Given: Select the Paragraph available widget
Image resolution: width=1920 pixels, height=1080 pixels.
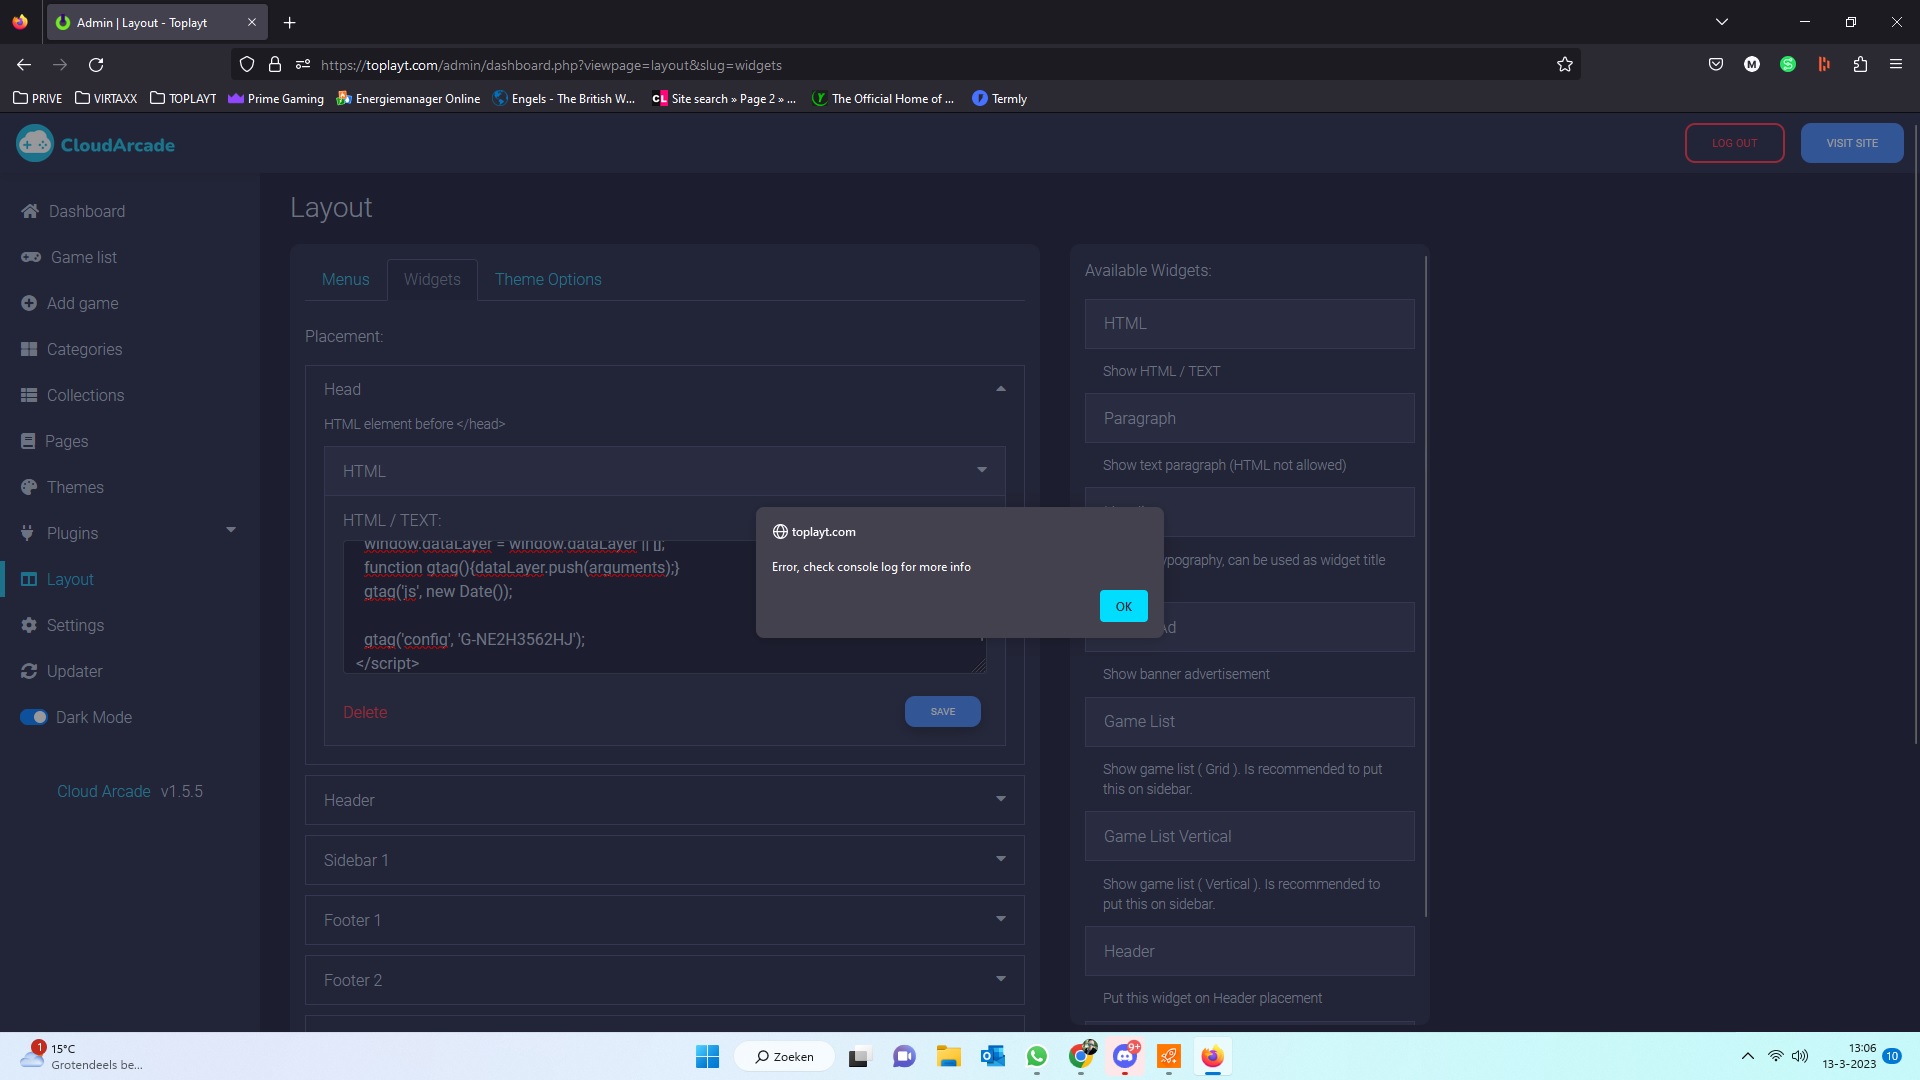Looking at the screenshot, I should (x=1249, y=418).
